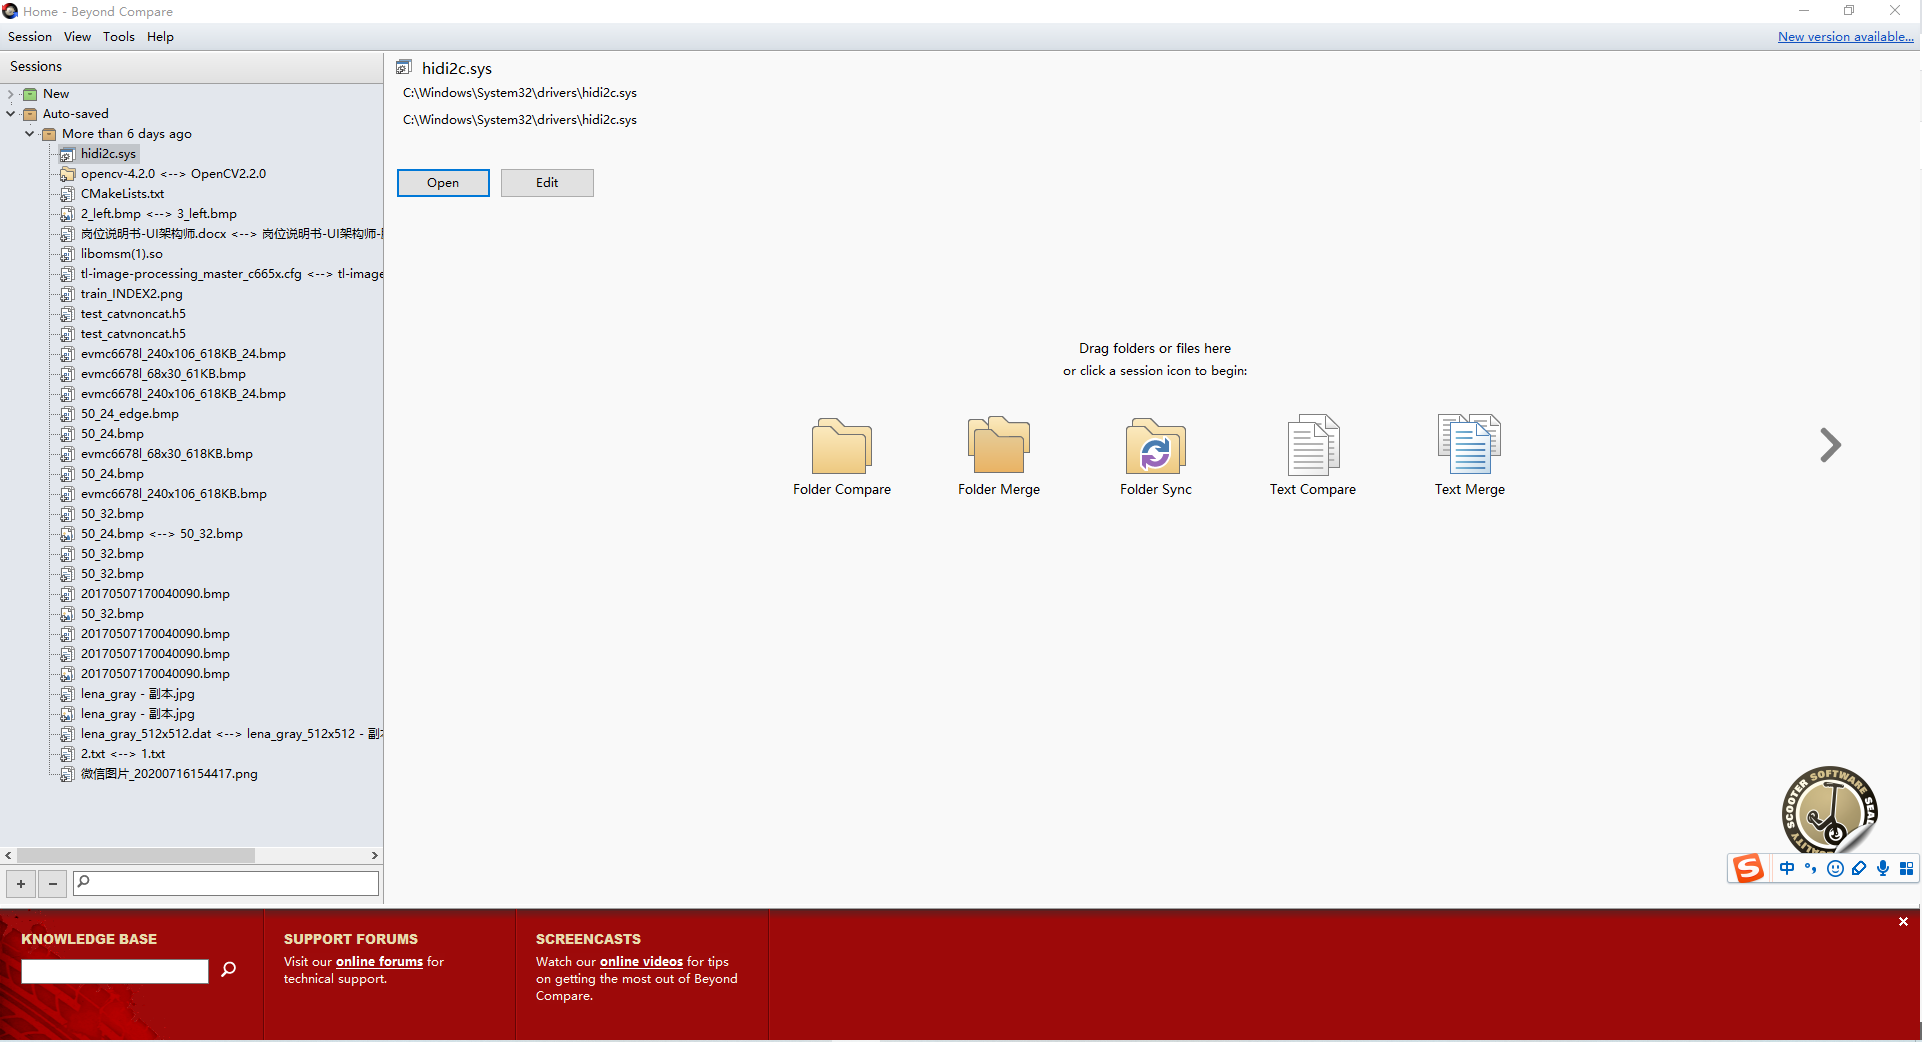The width and height of the screenshot is (1922, 1042).
Task: Click the Knowledge Base search magnifier icon
Action: click(229, 969)
